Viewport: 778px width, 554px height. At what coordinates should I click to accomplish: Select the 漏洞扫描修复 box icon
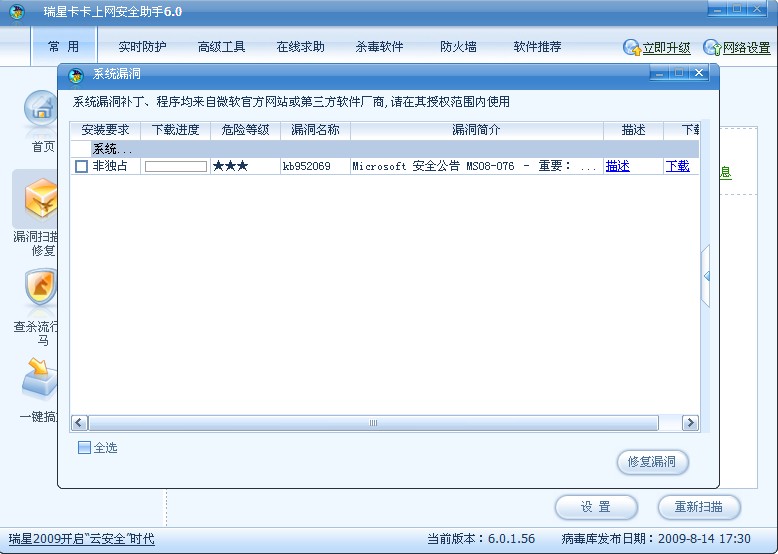[42, 199]
